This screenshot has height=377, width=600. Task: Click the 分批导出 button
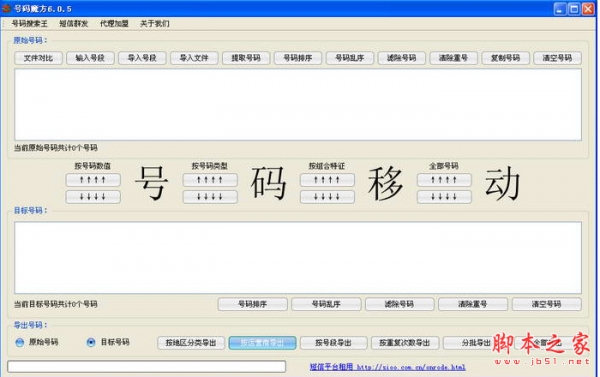[476, 343]
